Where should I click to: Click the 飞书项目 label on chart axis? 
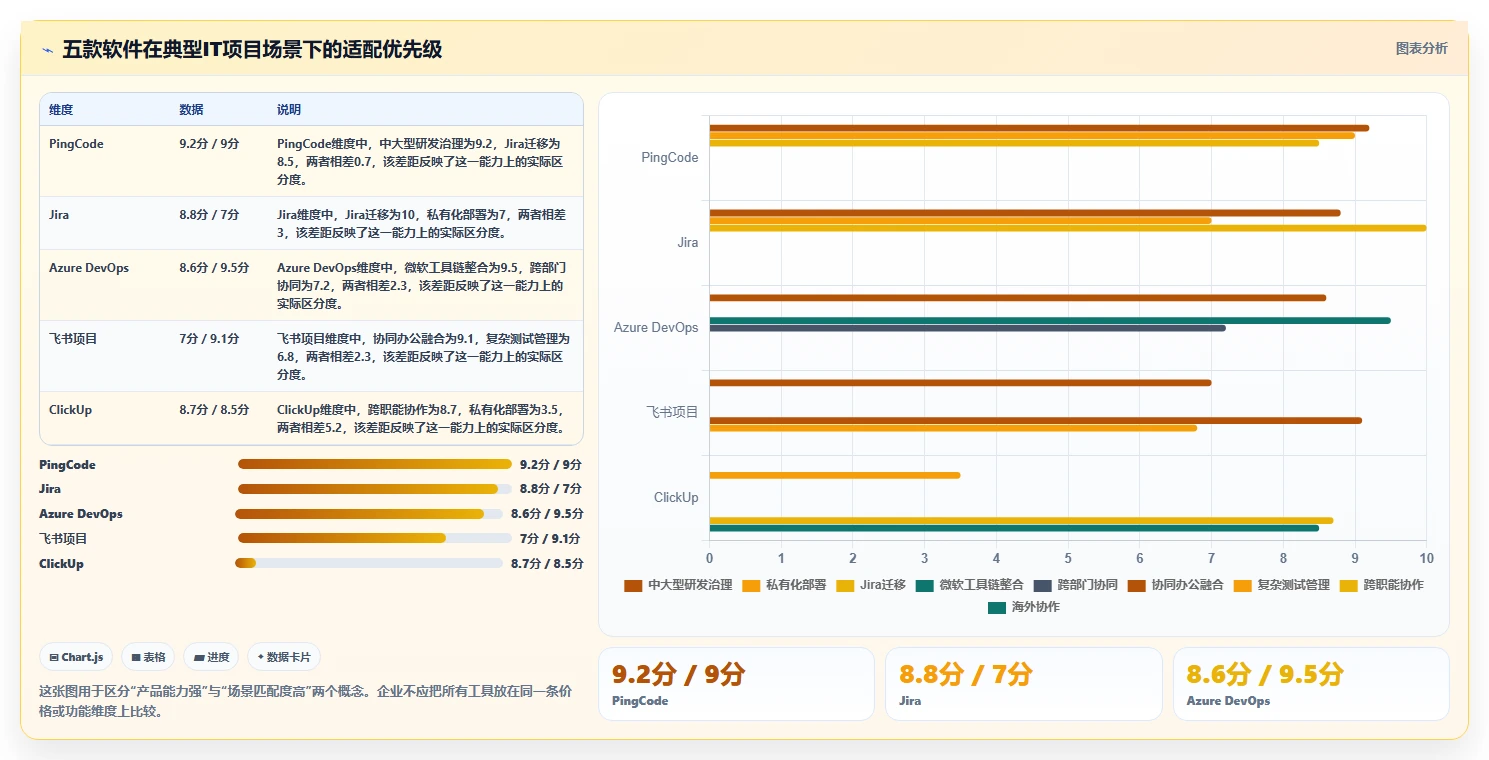(672, 412)
